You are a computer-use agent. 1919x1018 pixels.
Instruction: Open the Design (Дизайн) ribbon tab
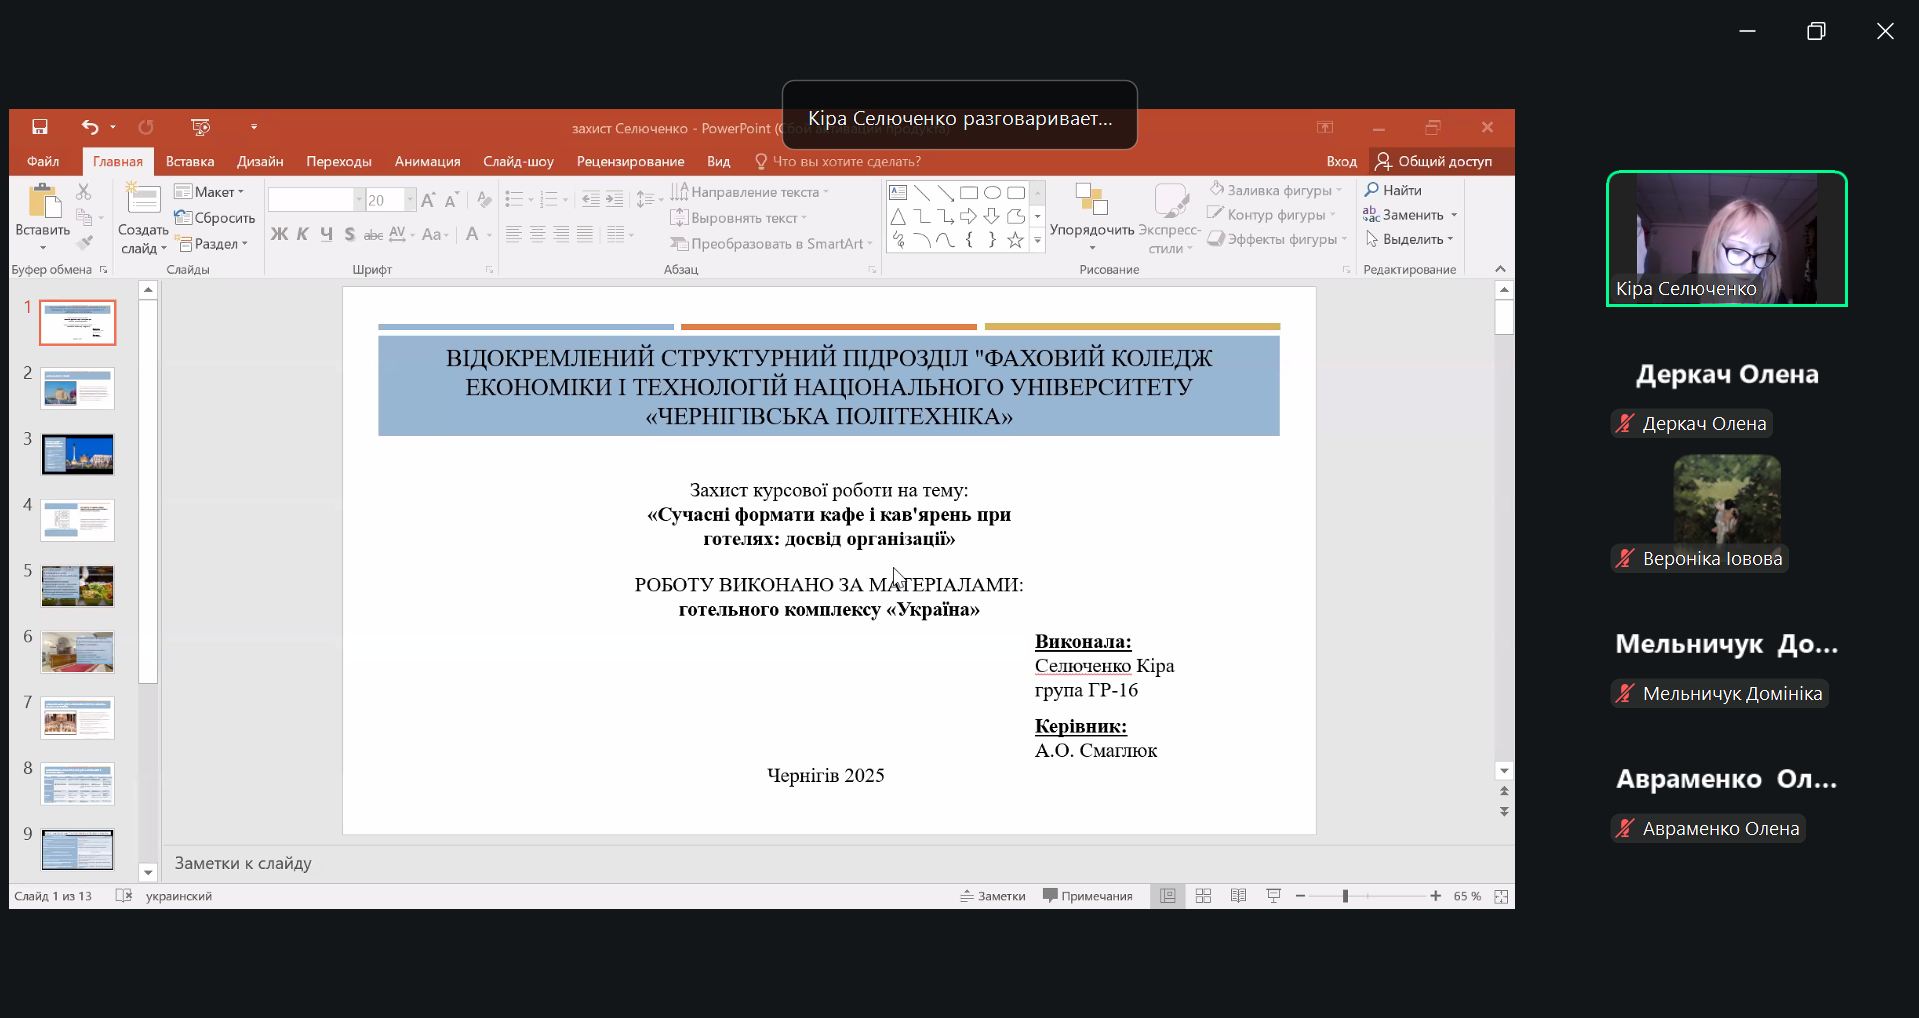[260, 161]
